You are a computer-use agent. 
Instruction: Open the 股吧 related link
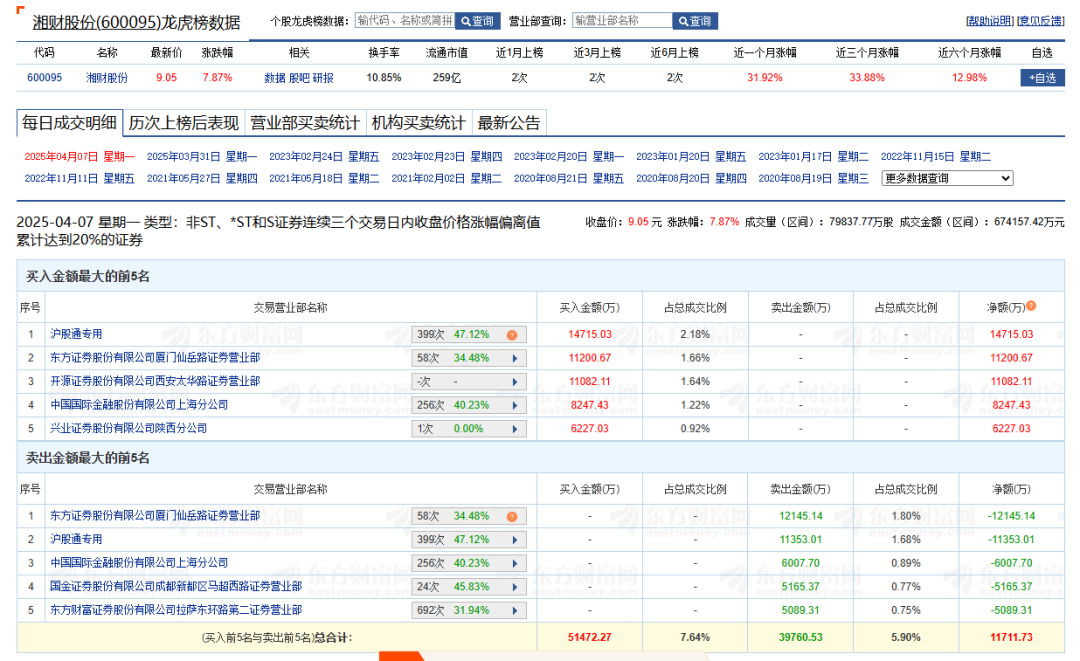[299, 78]
